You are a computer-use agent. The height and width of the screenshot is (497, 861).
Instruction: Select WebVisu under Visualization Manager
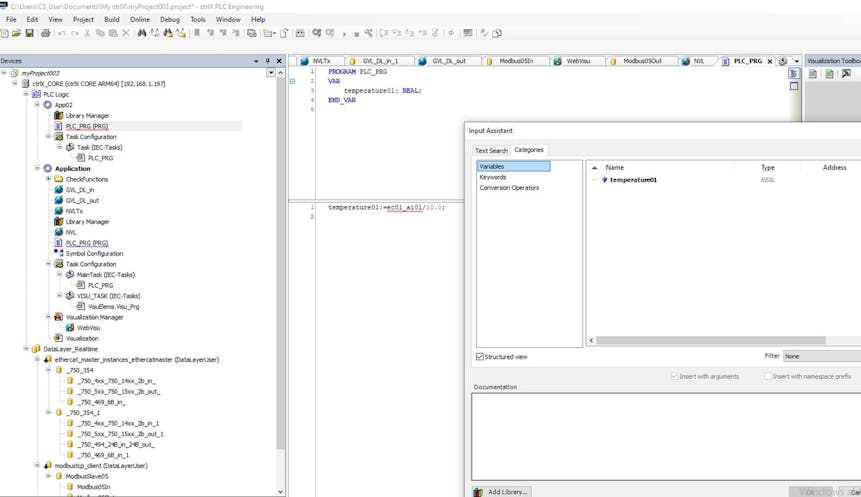tap(88, 327)
